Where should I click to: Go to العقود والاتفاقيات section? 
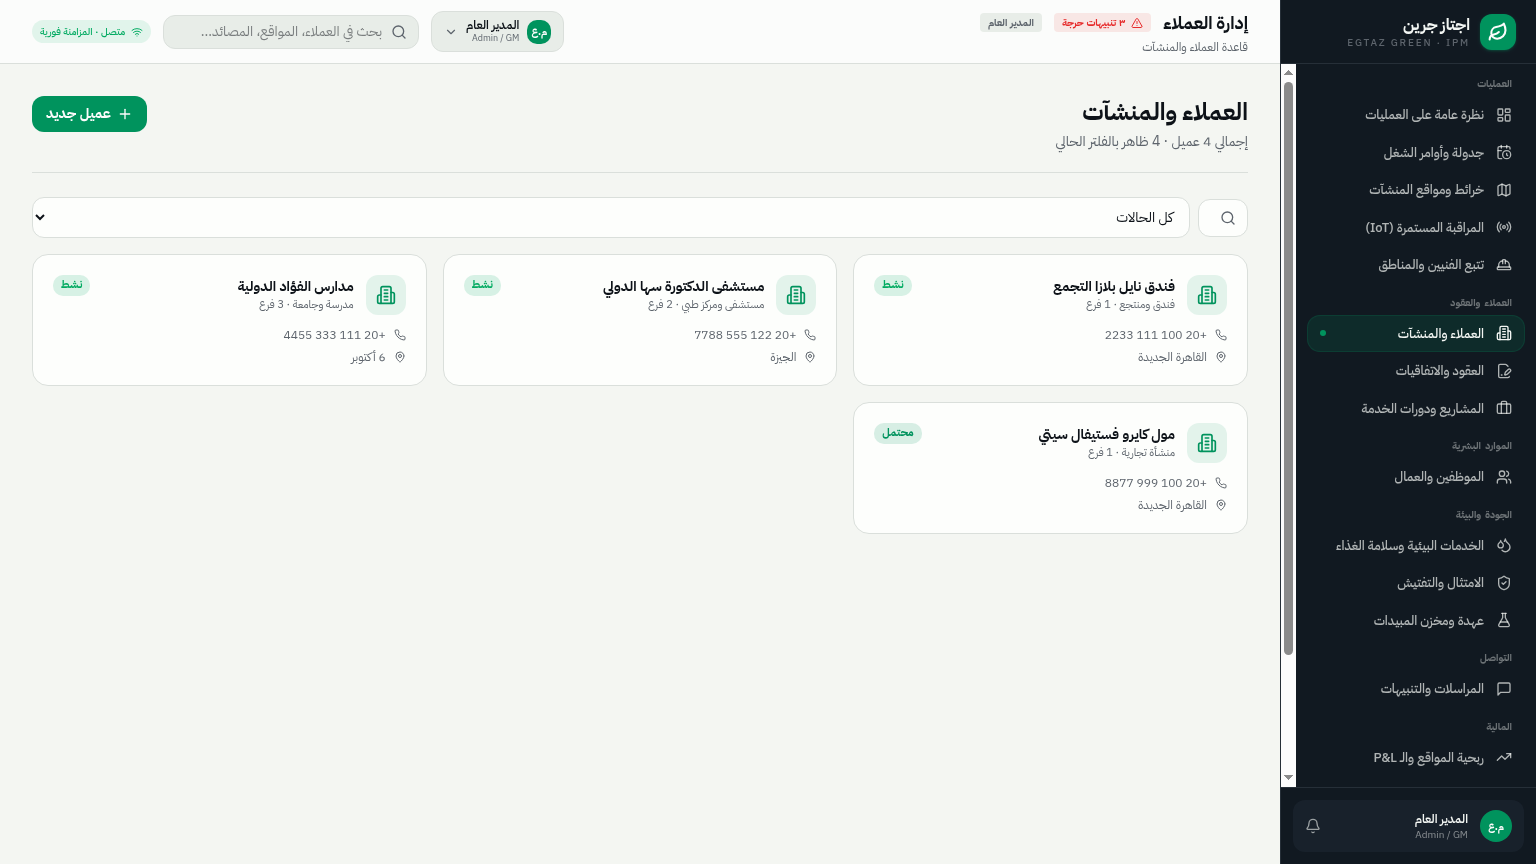(1416, 371)
